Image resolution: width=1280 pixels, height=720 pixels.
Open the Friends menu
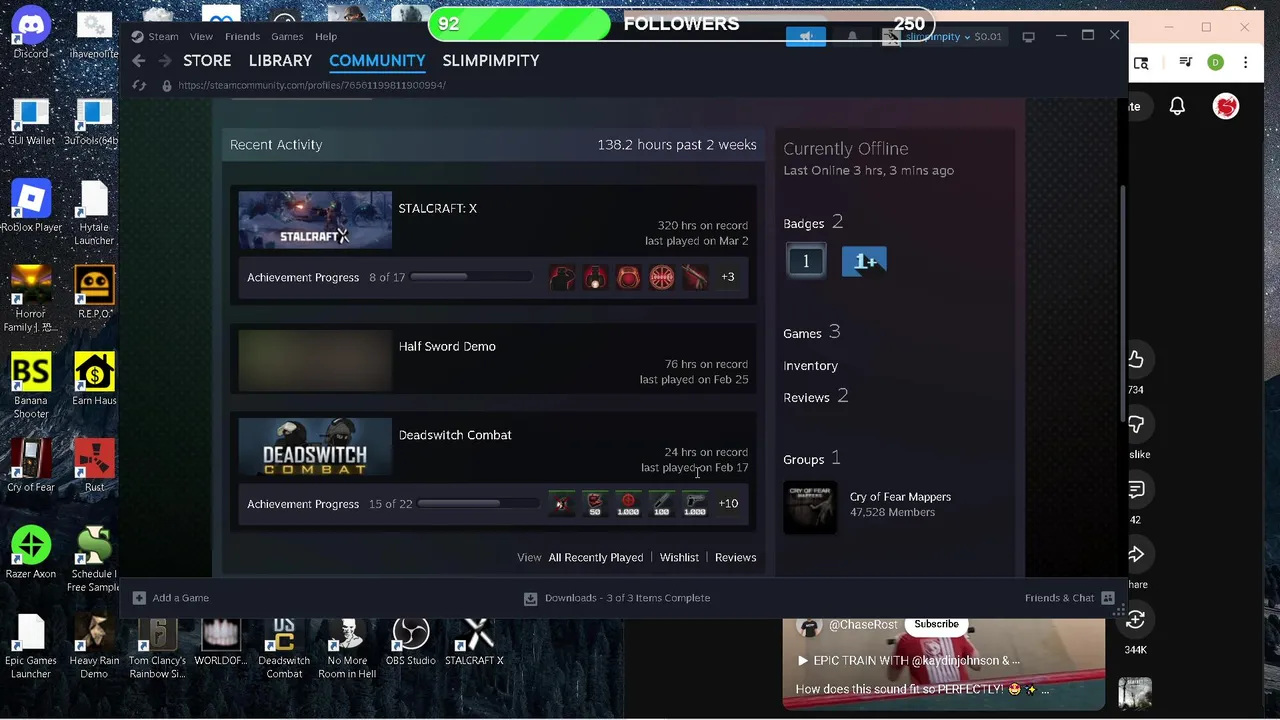point(242,37)
